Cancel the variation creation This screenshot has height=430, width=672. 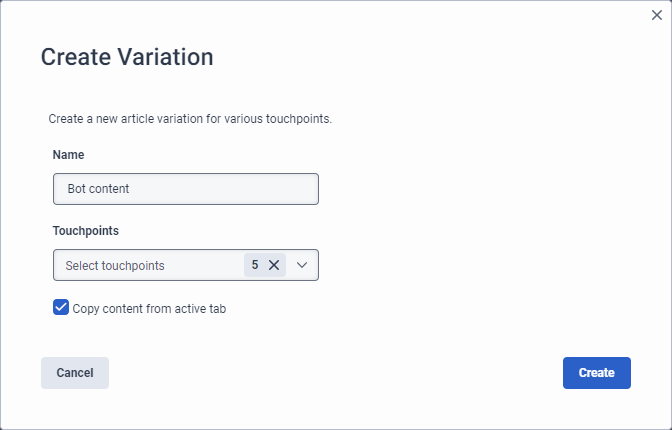click(75, 373)
